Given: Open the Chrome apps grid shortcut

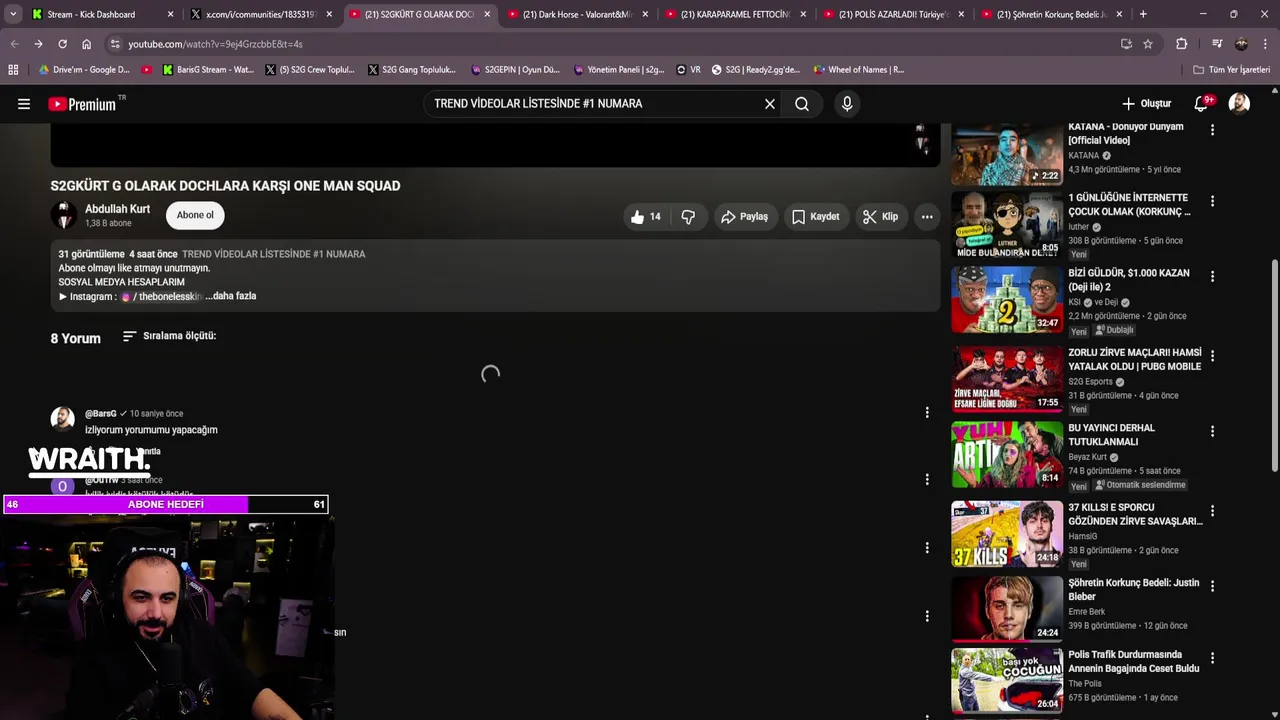Looking at the screenshot, I should (x=13, y=70).
